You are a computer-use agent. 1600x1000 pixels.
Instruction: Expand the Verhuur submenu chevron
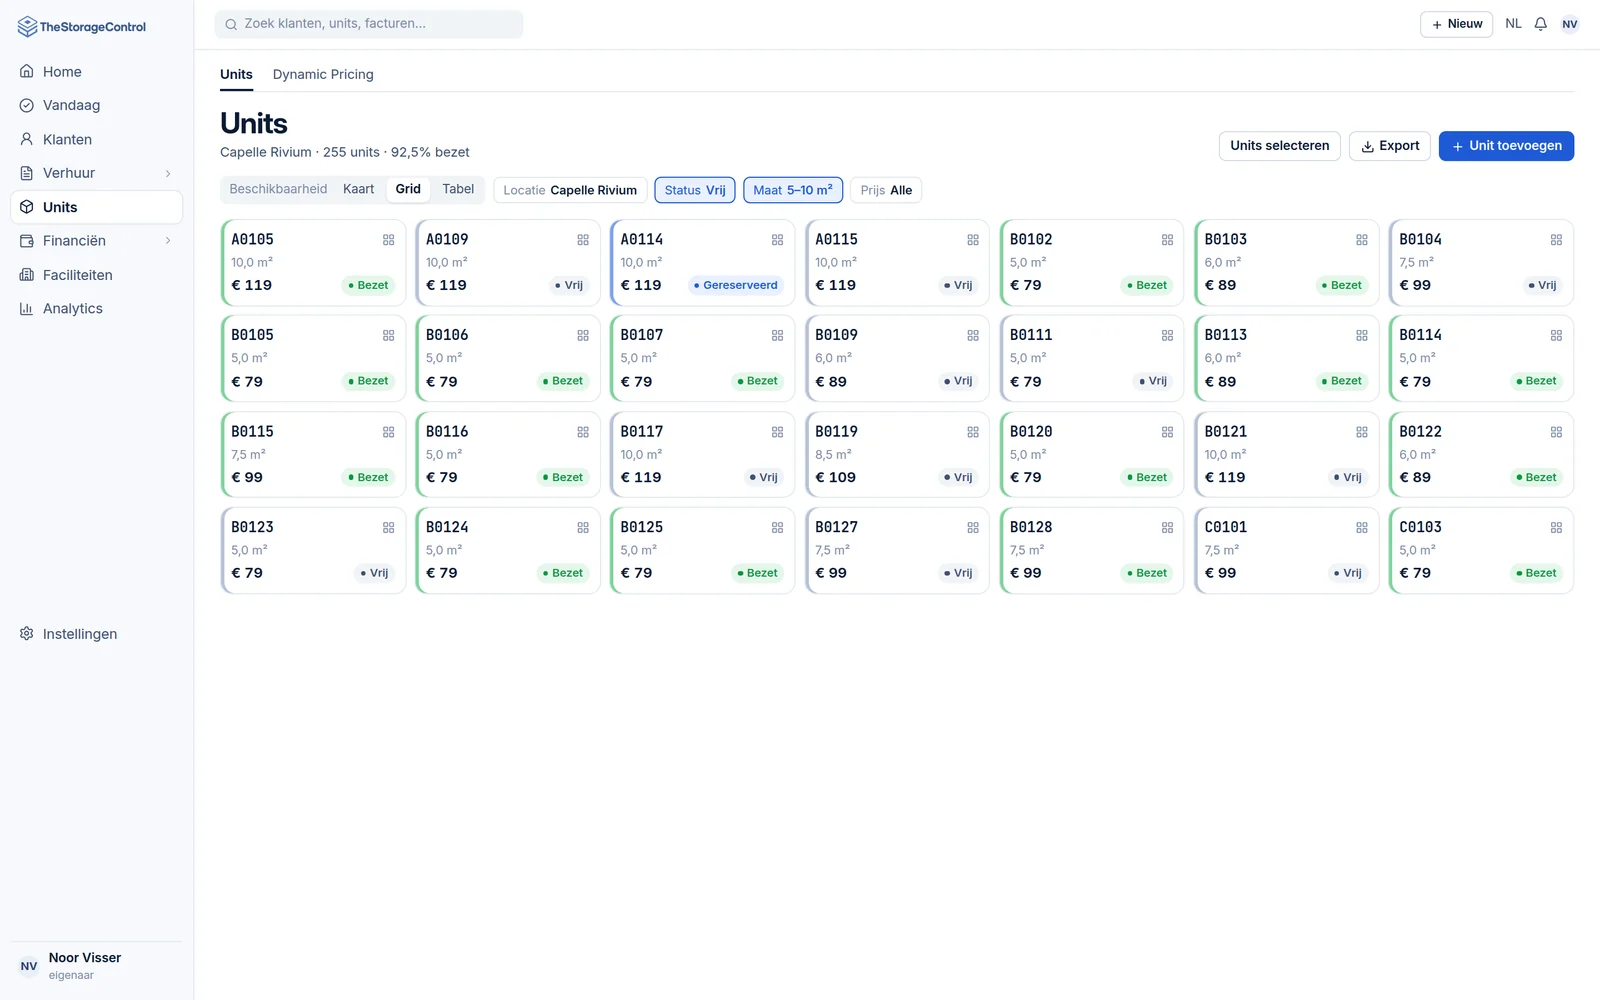(x=168, y=174)
